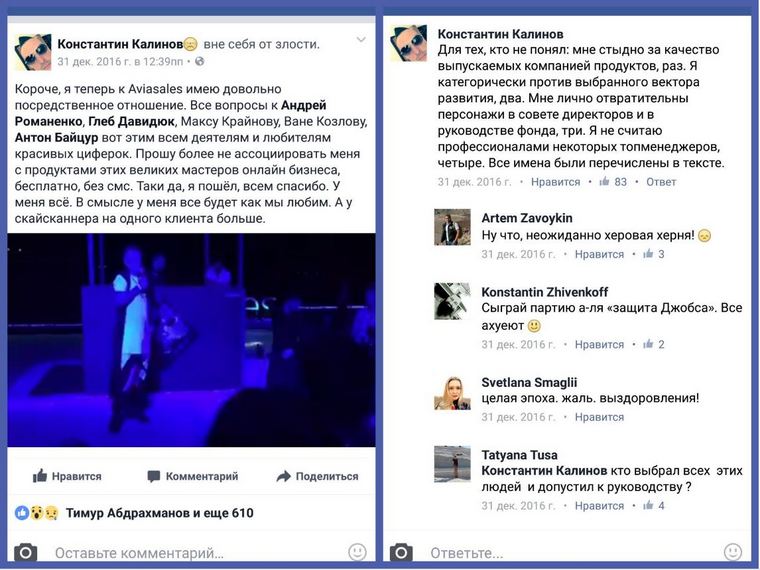Open tagged profile Антон Байцур
The width and height of the screenshot is (760, 570).
pyautogui.click(x=56, y=138)
